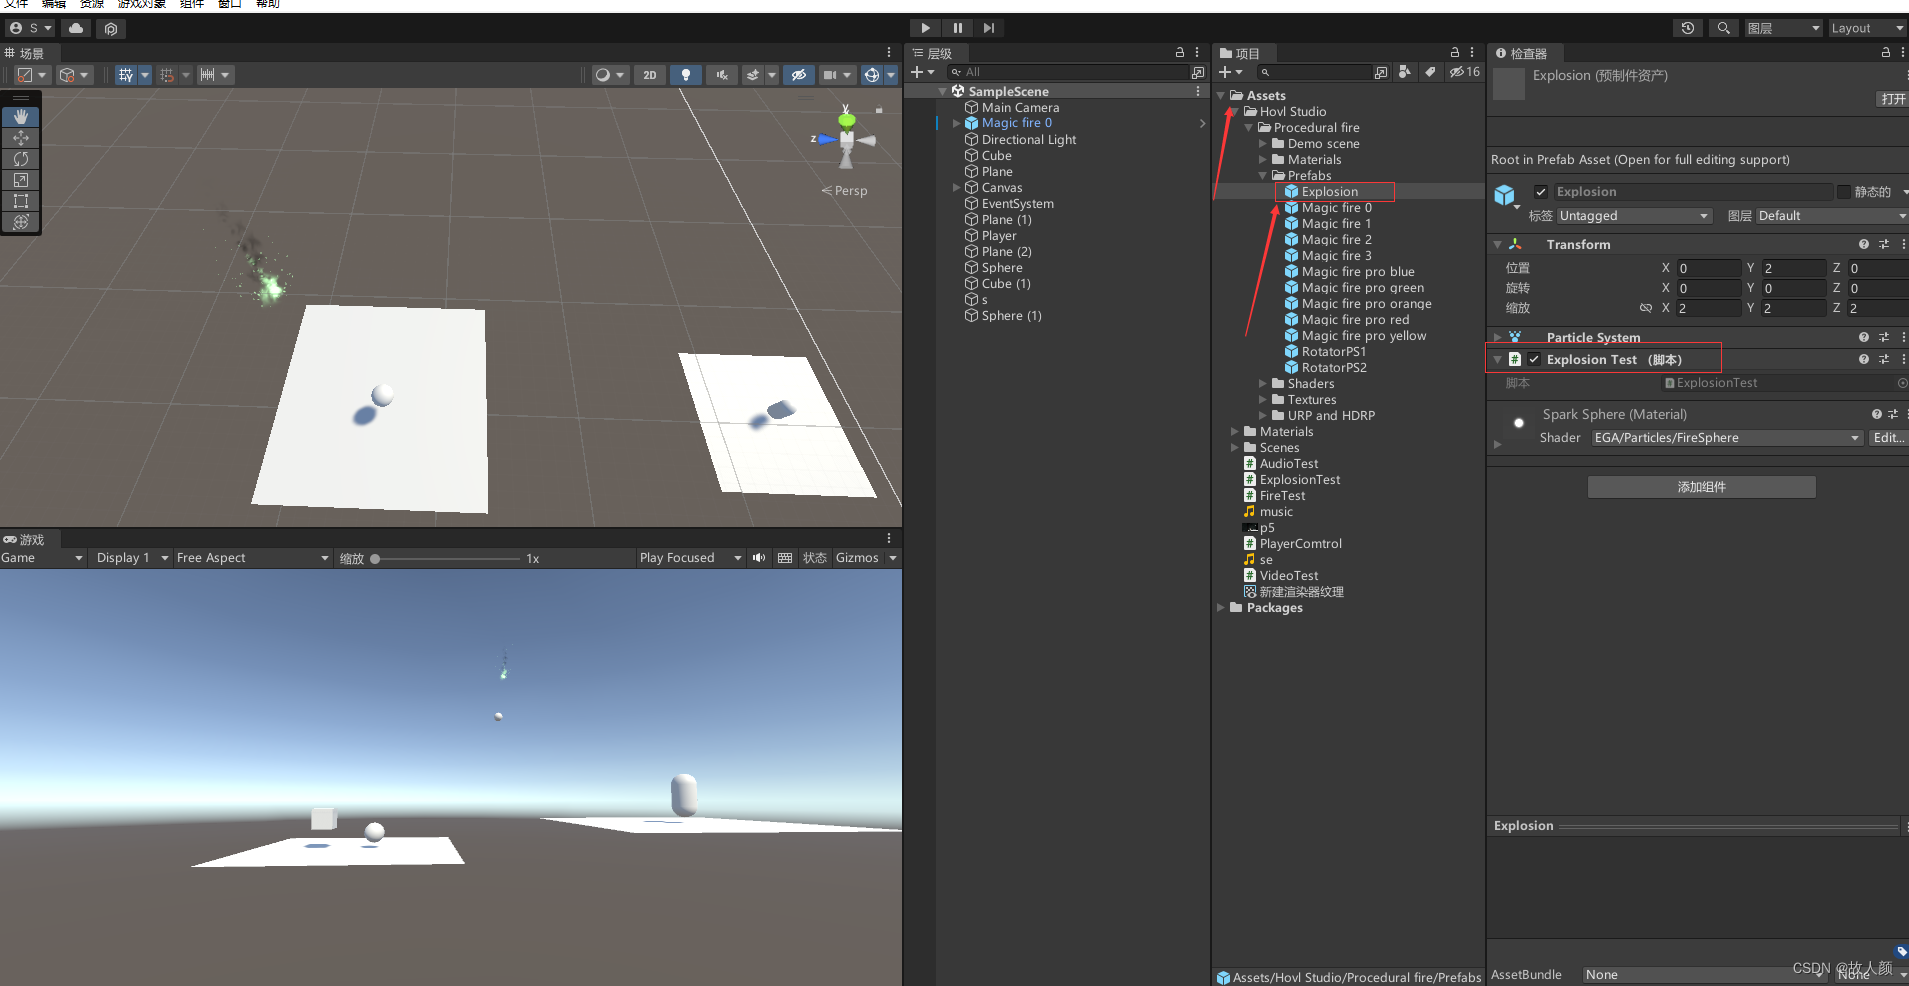
Task: Expand the Shaders folder in Project
Action: [x=1263, y=384]
